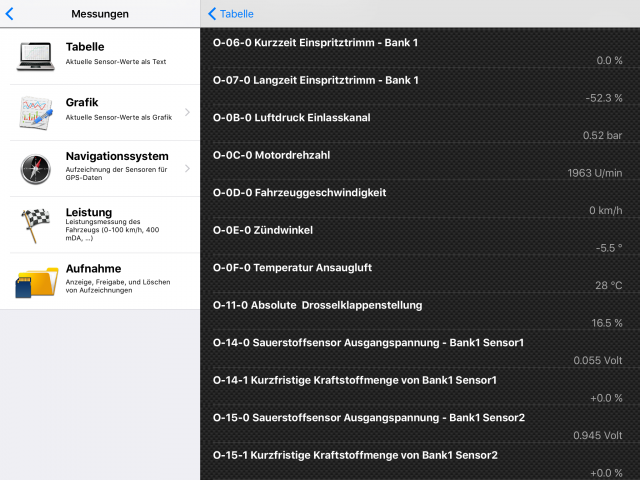640x480 pixels.
Task: Tap Anzeige, Freigabe, und Löschen description
Action: pyautogui.click(x=118, y=286)
